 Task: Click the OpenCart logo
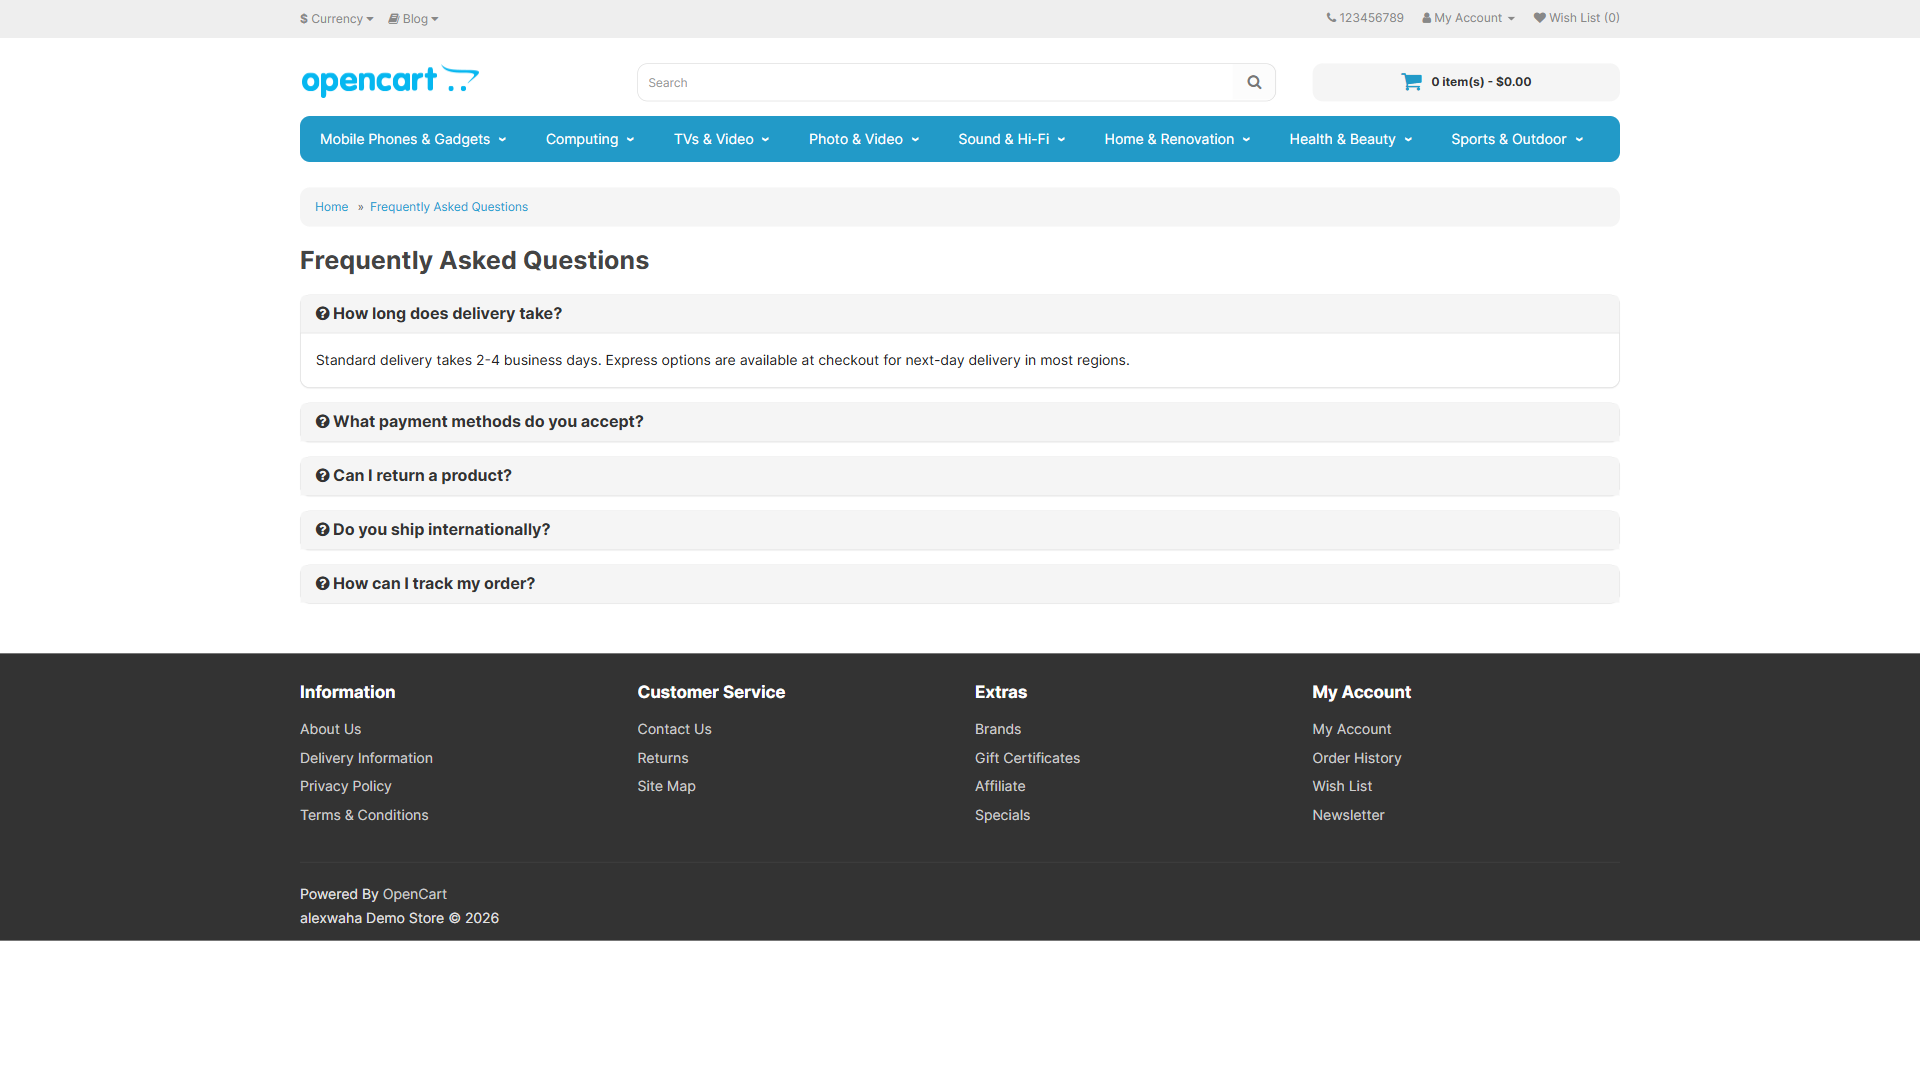pyautogui.click(x=390, y=81)
